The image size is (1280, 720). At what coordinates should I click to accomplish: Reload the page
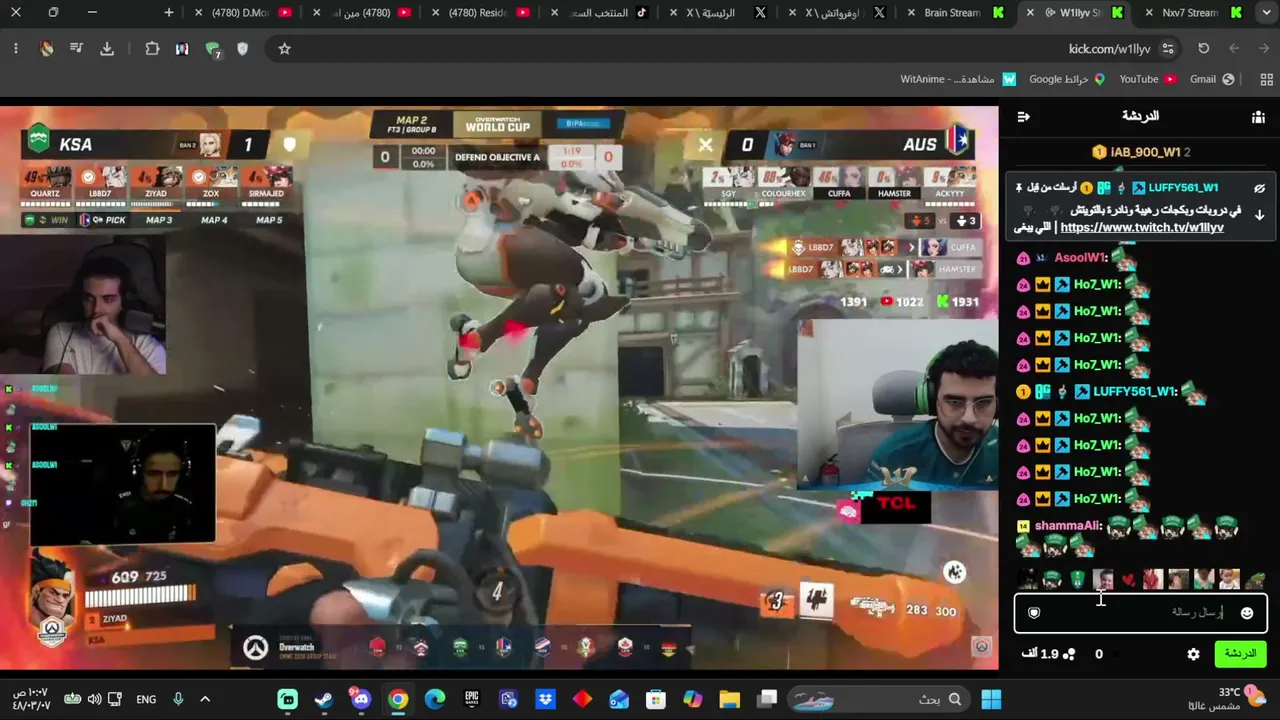[1204, 49]
